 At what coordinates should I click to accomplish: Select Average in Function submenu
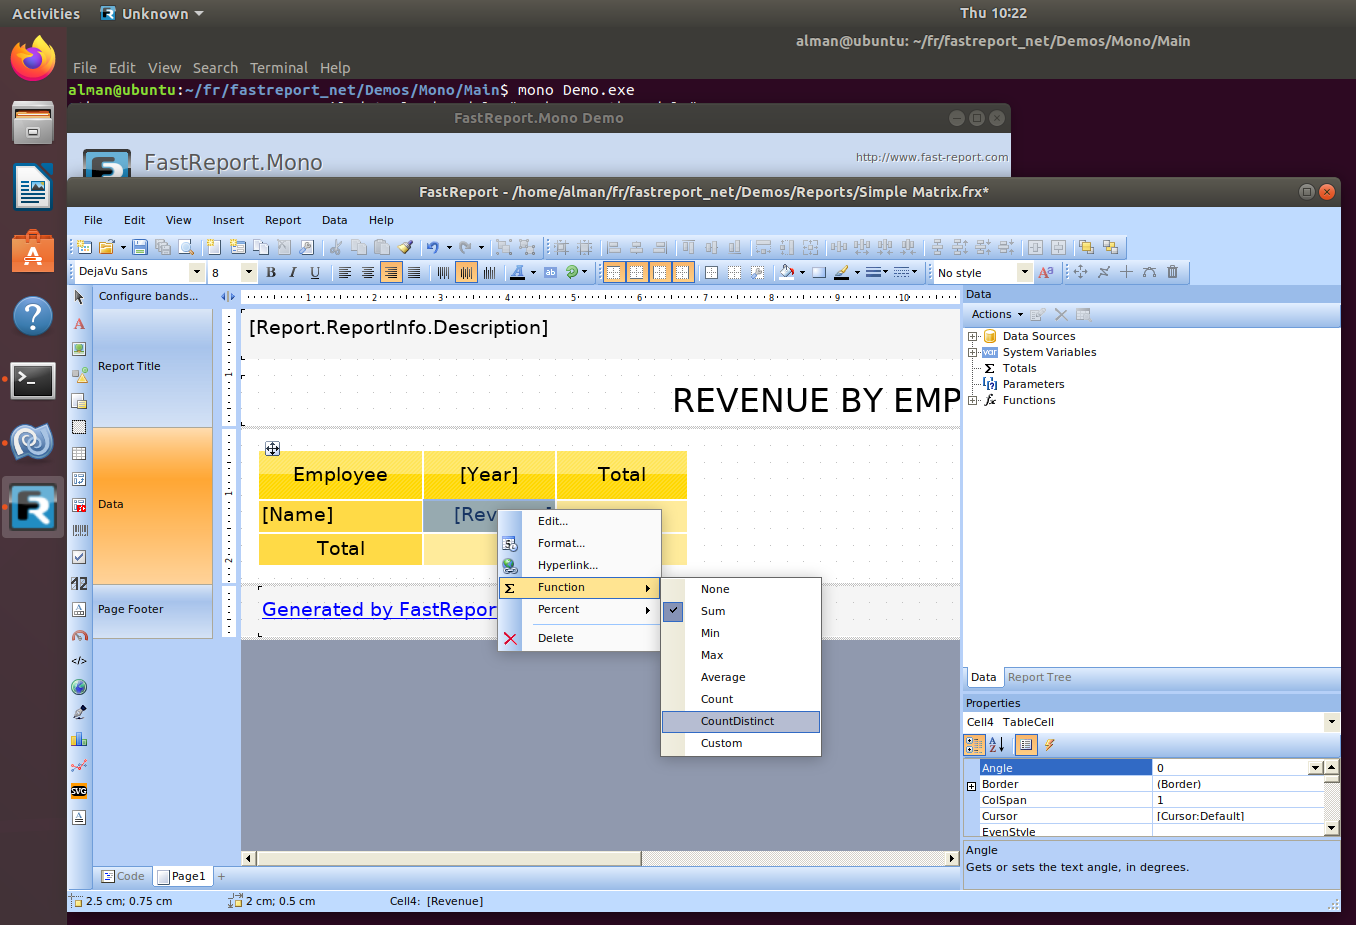click(x=741, y=677)
